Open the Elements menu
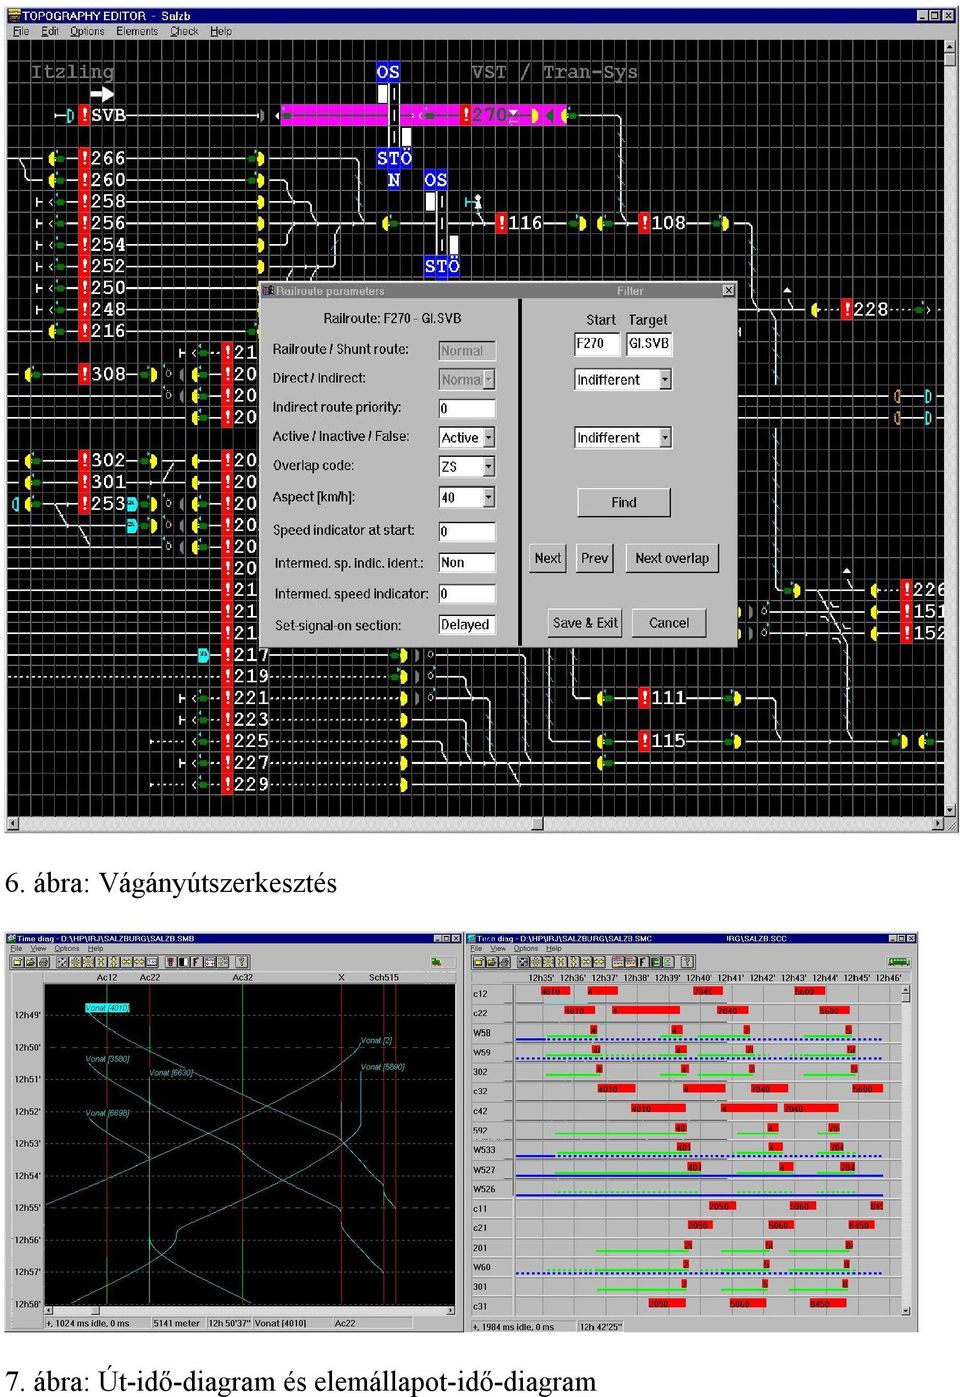The width and height of the screenshot is (960, 1397). (x=137, y=32)
